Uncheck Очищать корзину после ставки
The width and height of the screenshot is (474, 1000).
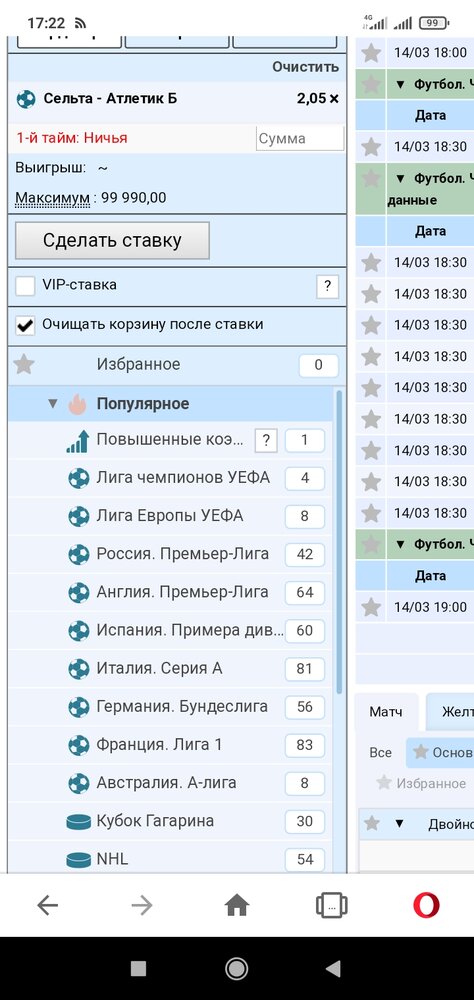(26, 325)
